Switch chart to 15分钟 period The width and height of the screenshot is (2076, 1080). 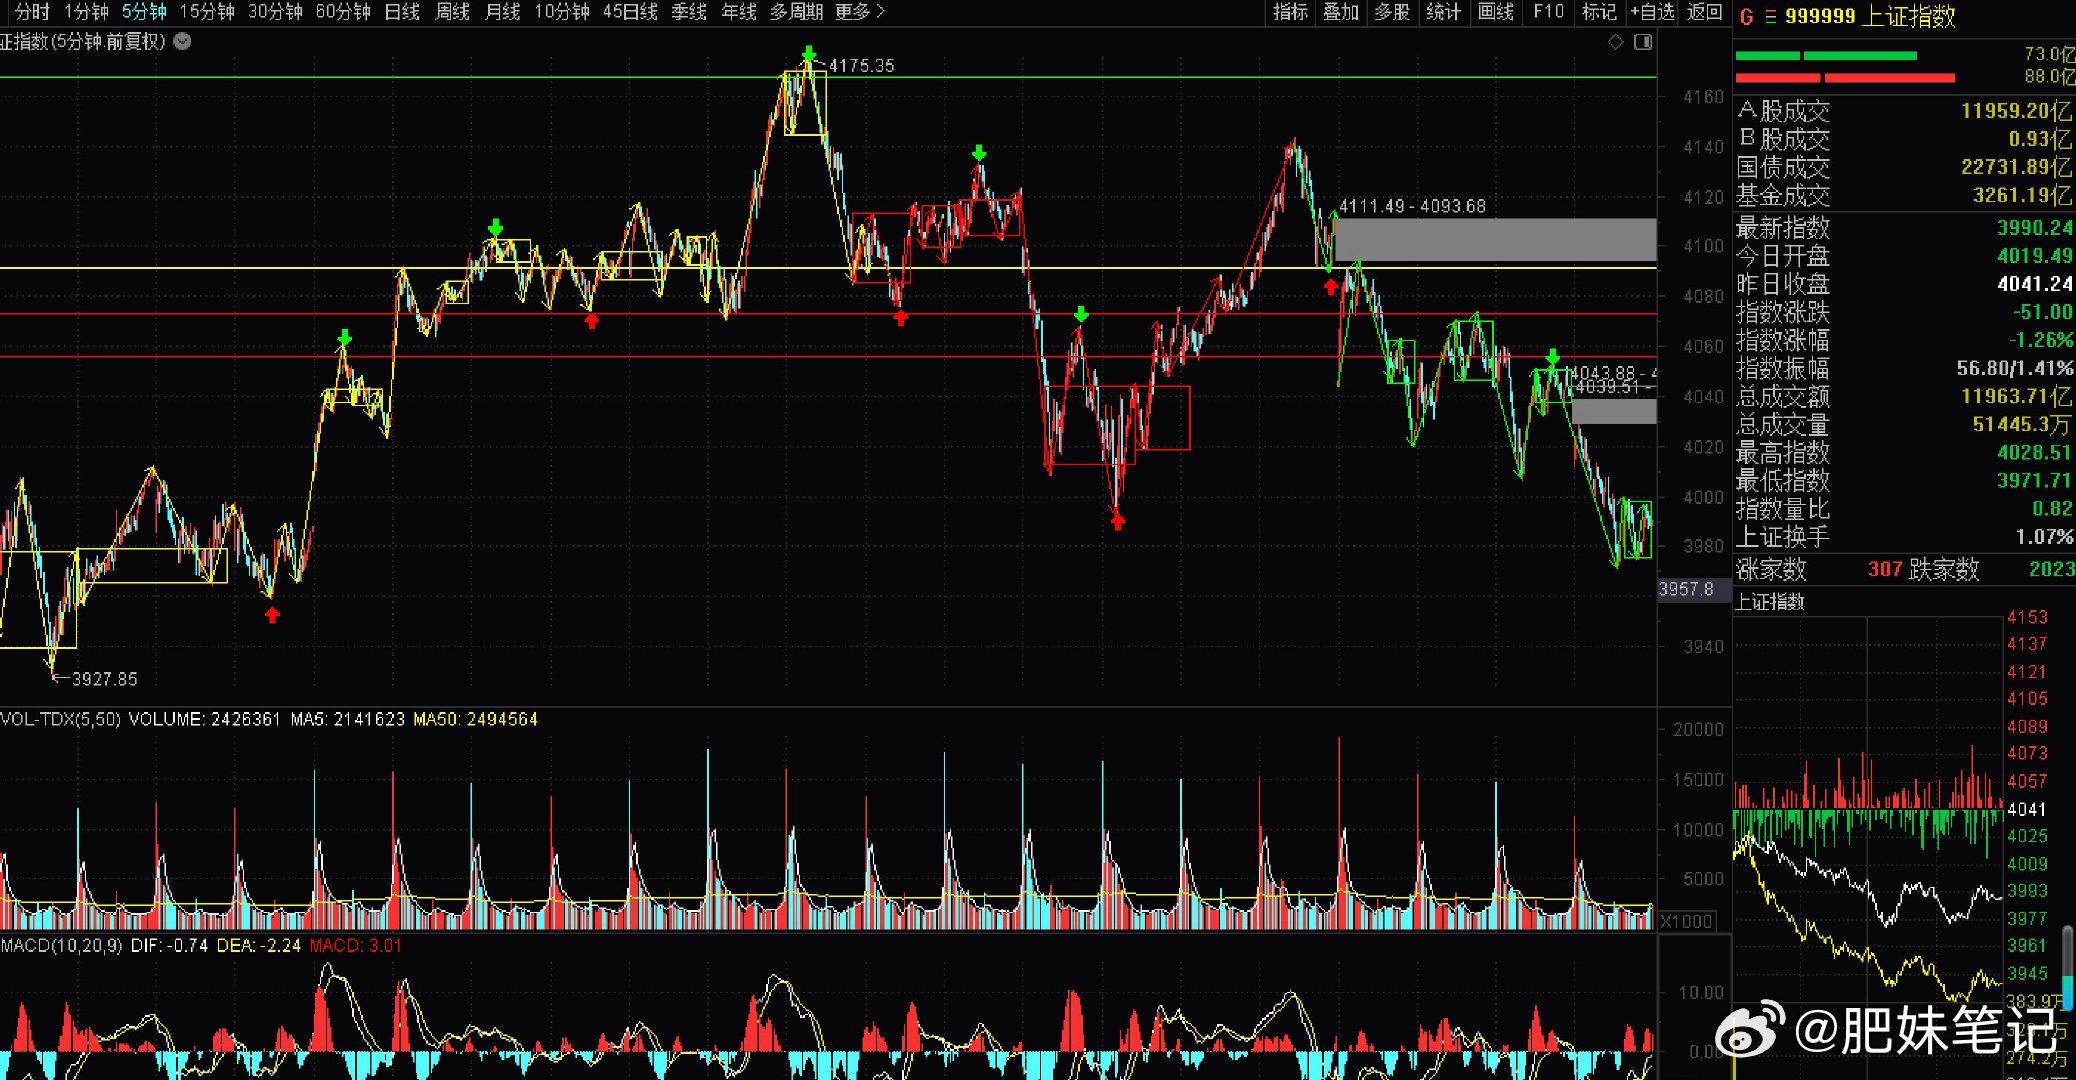[x=207, y=11]
